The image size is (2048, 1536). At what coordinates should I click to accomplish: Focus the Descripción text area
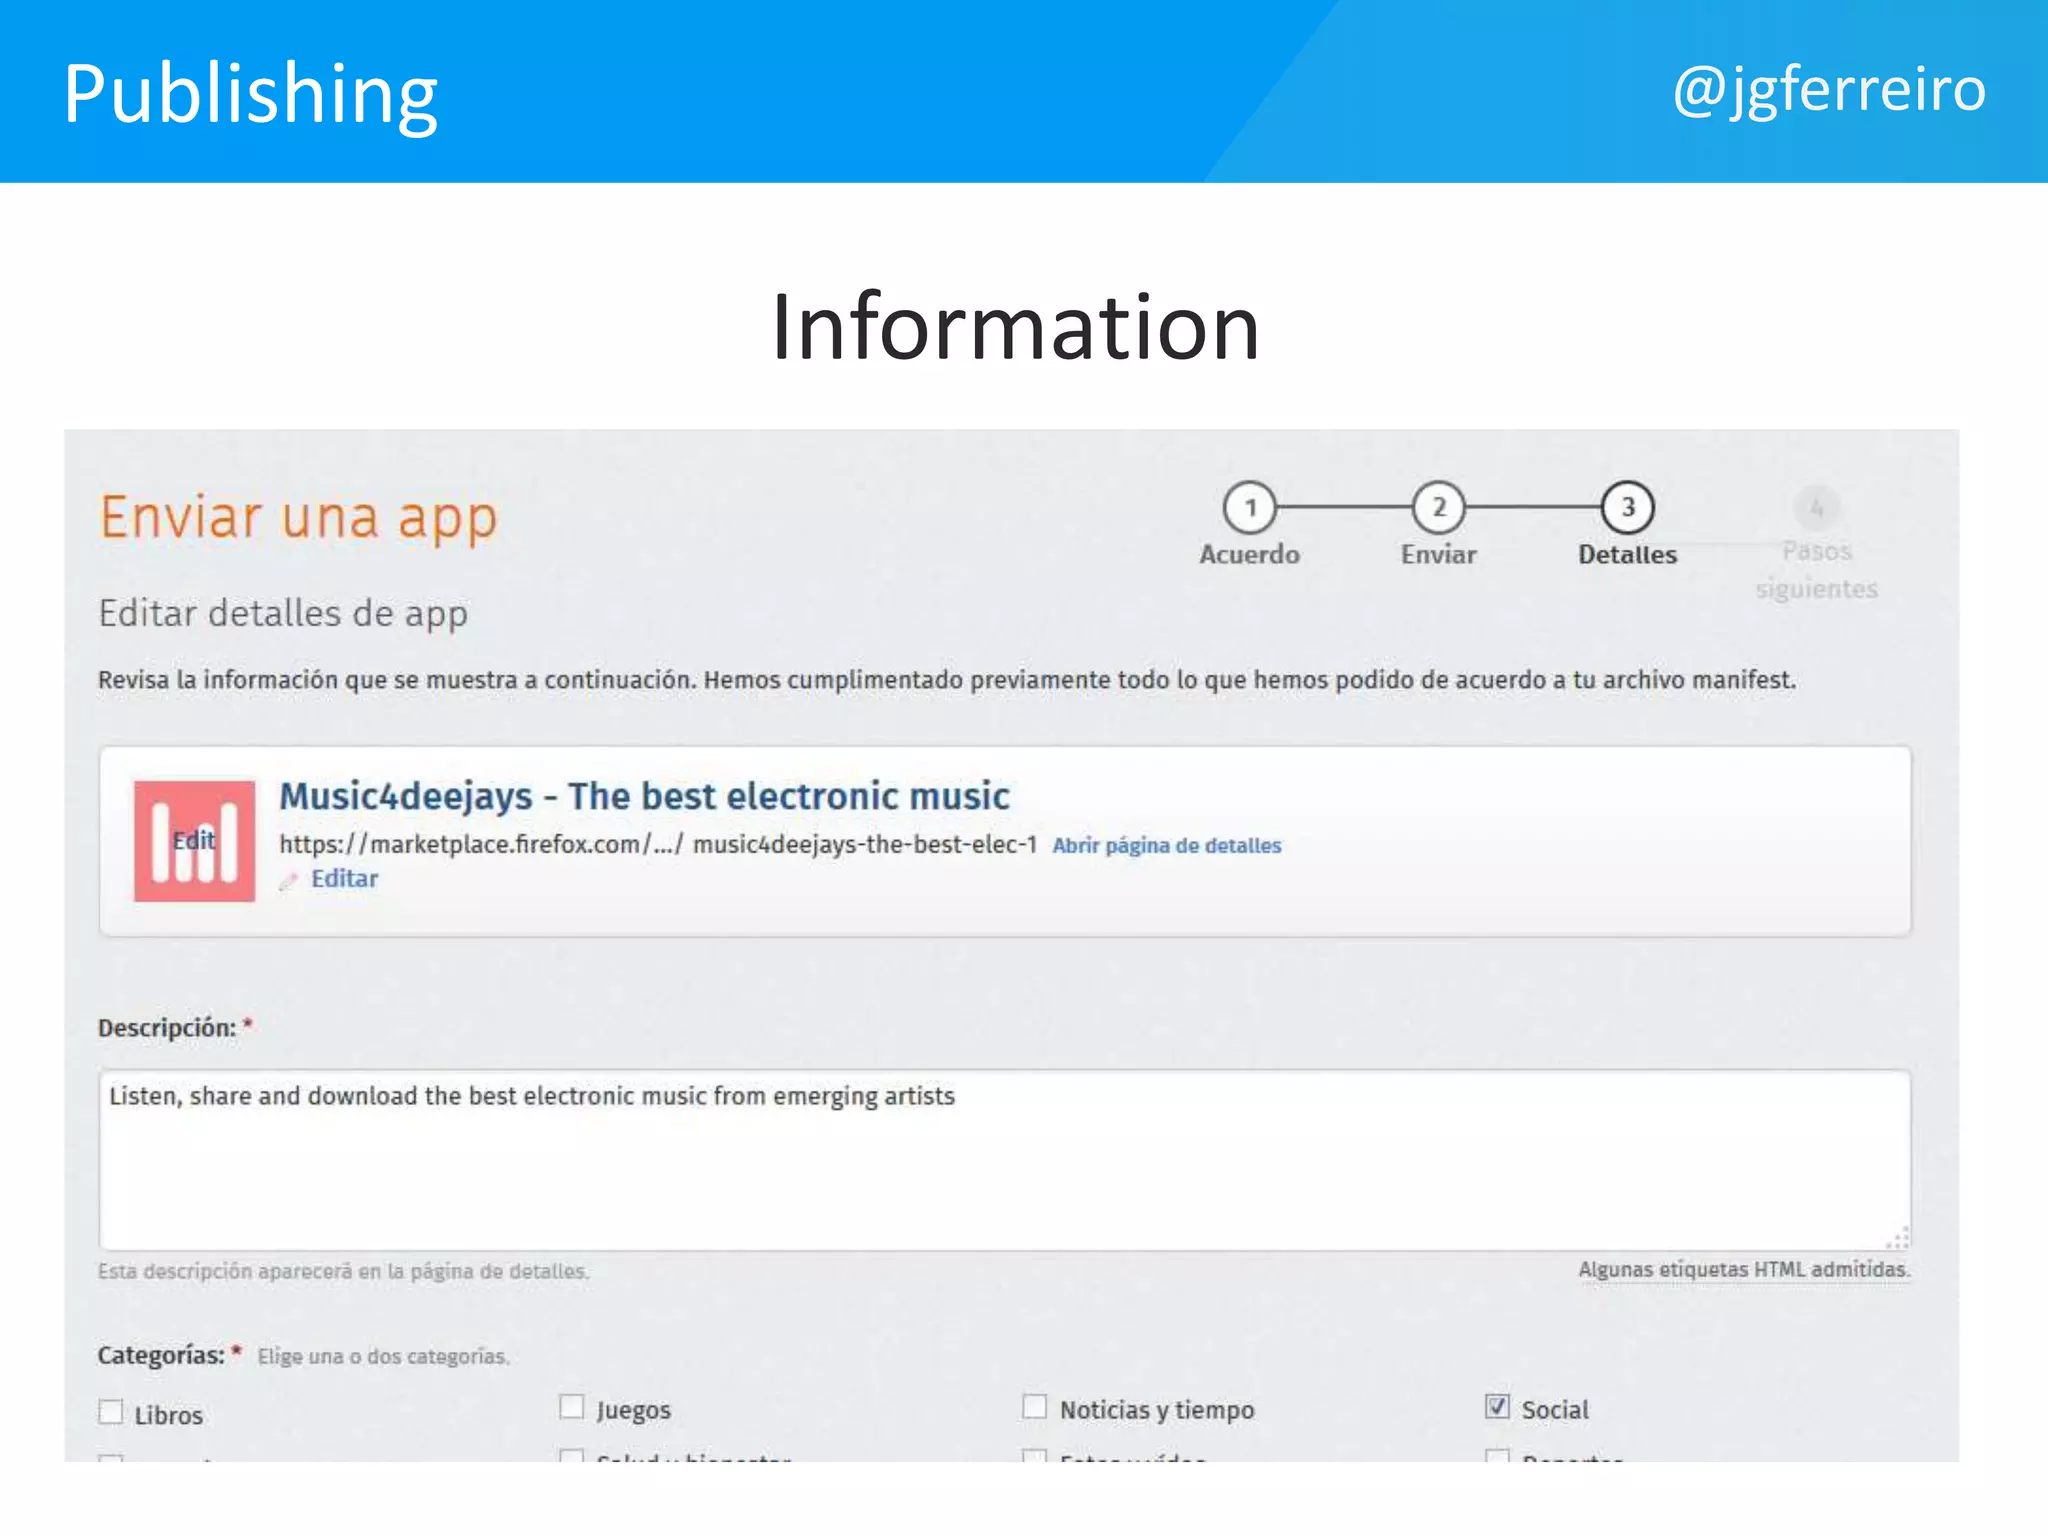click(x=1005, y=1160)
